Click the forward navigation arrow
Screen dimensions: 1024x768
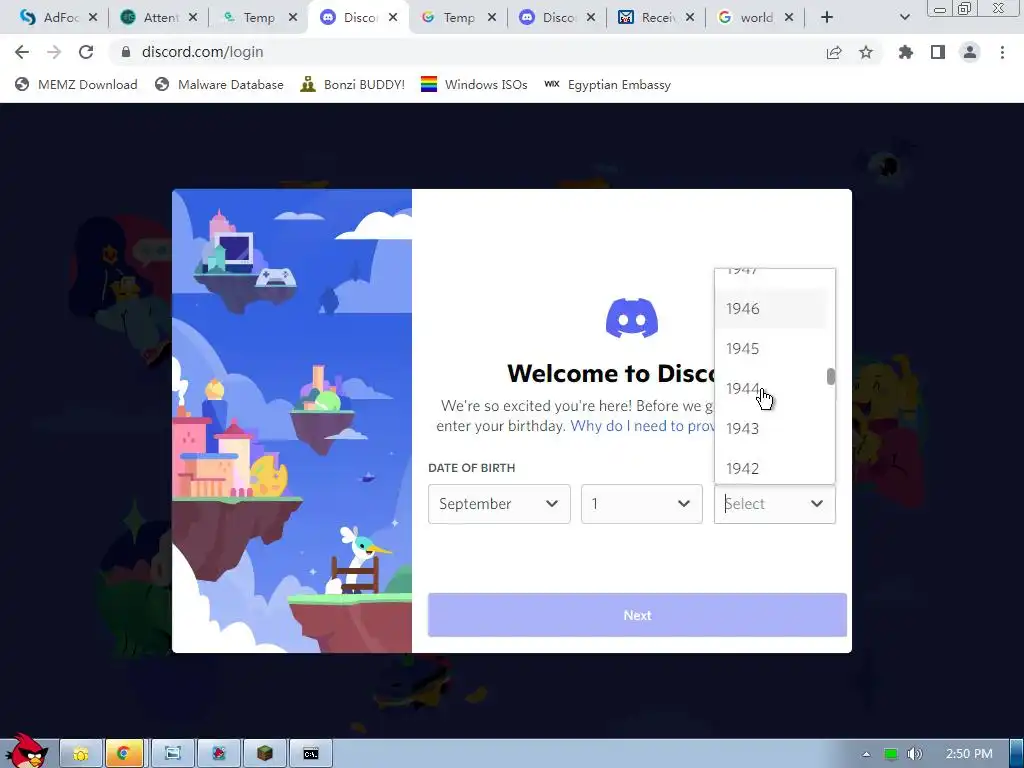pos(54,52)
